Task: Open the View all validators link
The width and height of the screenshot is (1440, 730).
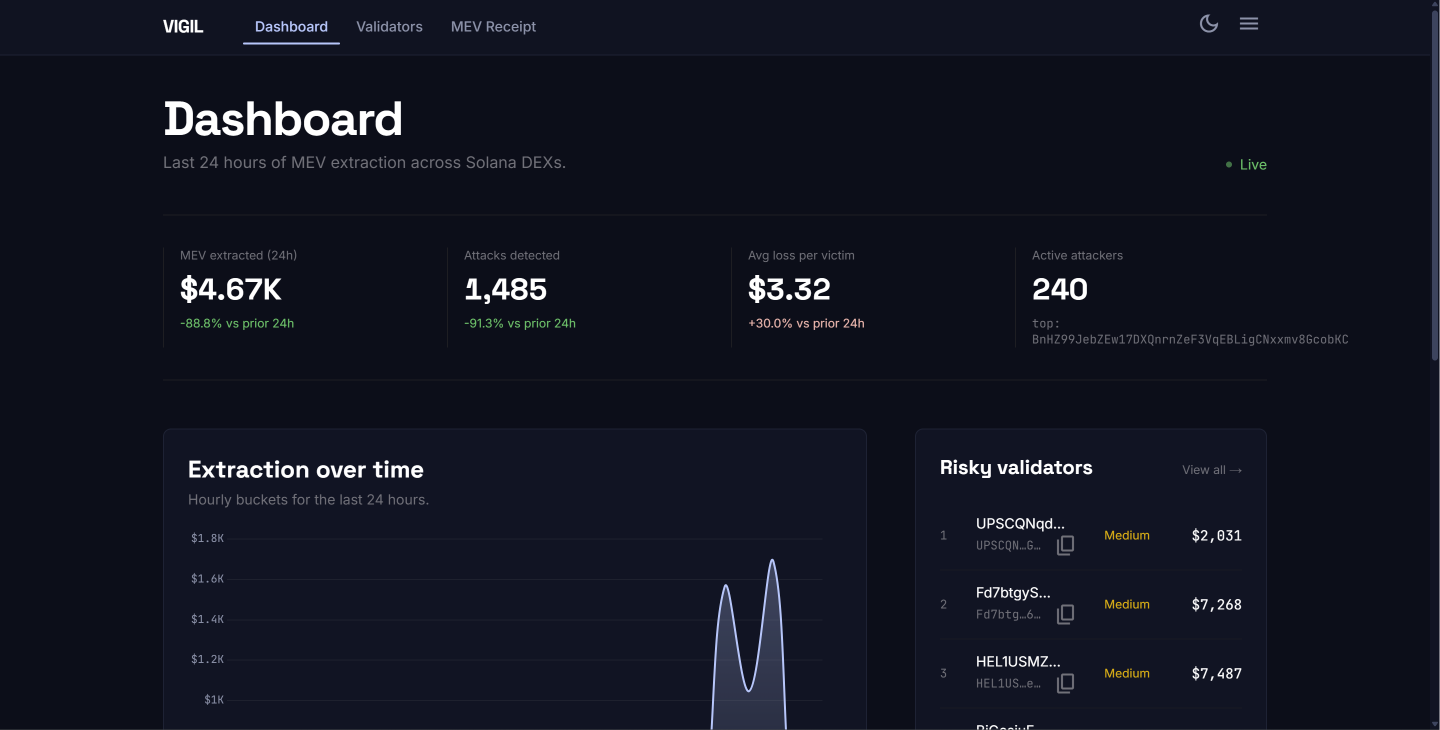Action: [x=1212, y=470]
